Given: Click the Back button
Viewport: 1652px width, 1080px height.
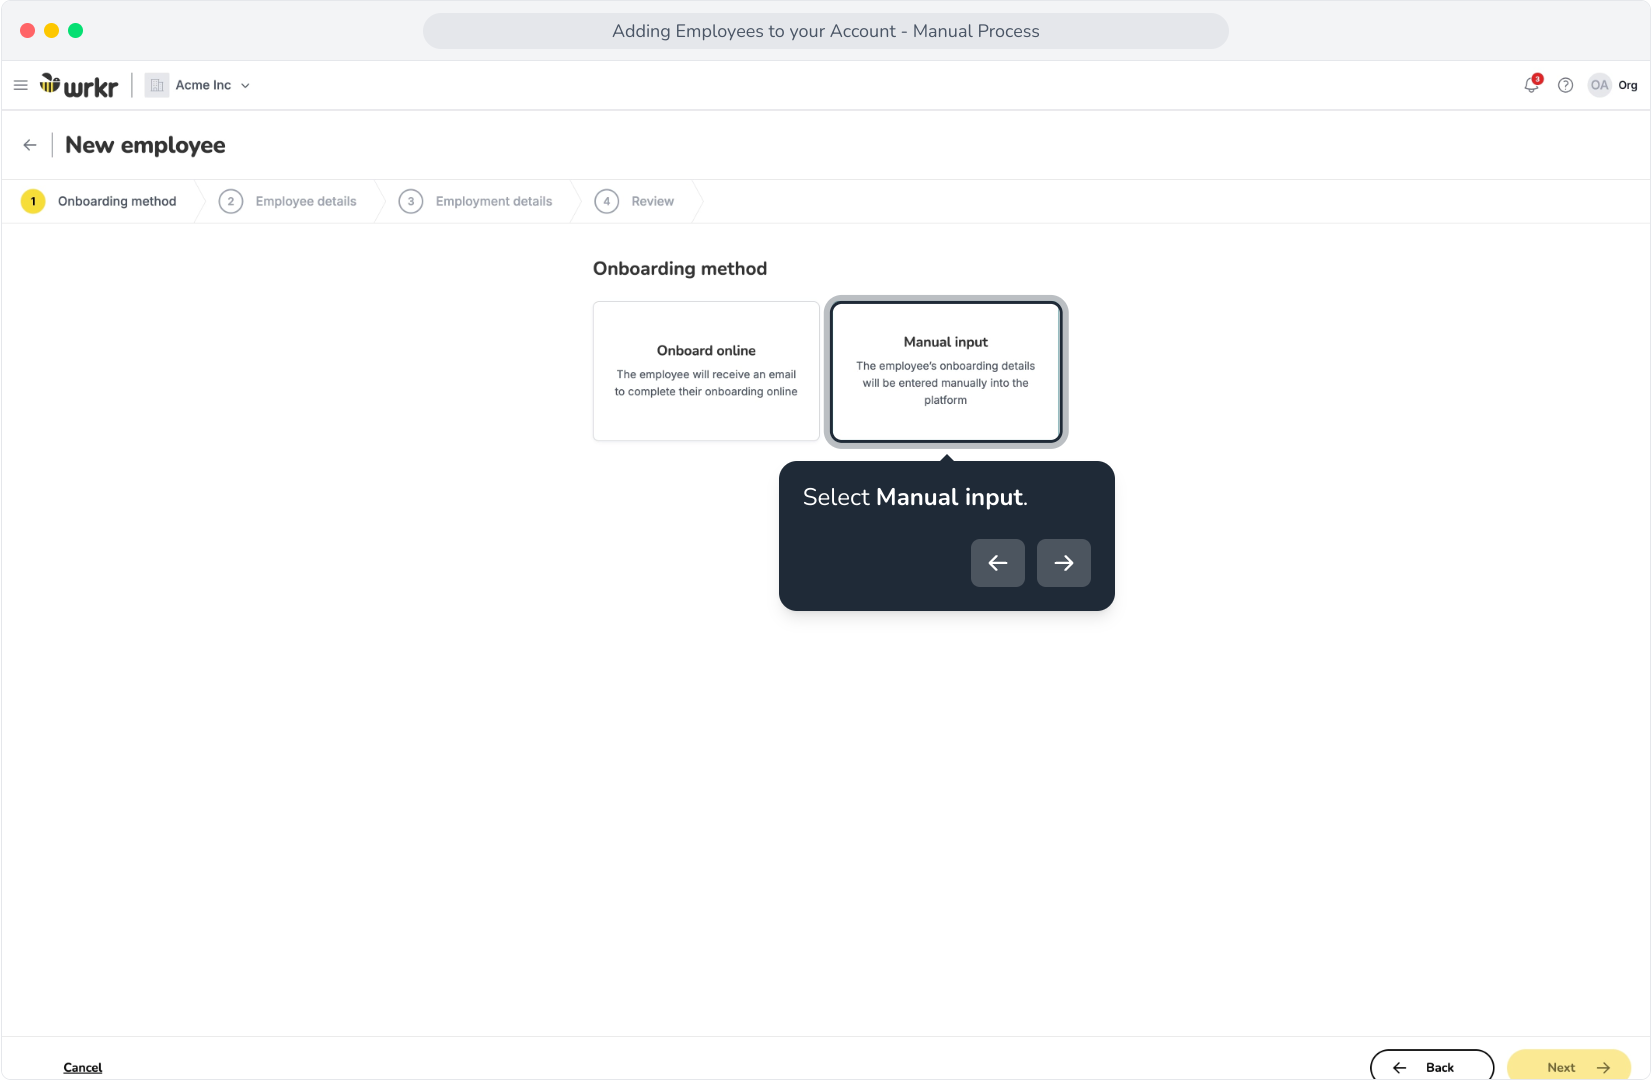Looking at the screenshot, I should [1432, 1067].
